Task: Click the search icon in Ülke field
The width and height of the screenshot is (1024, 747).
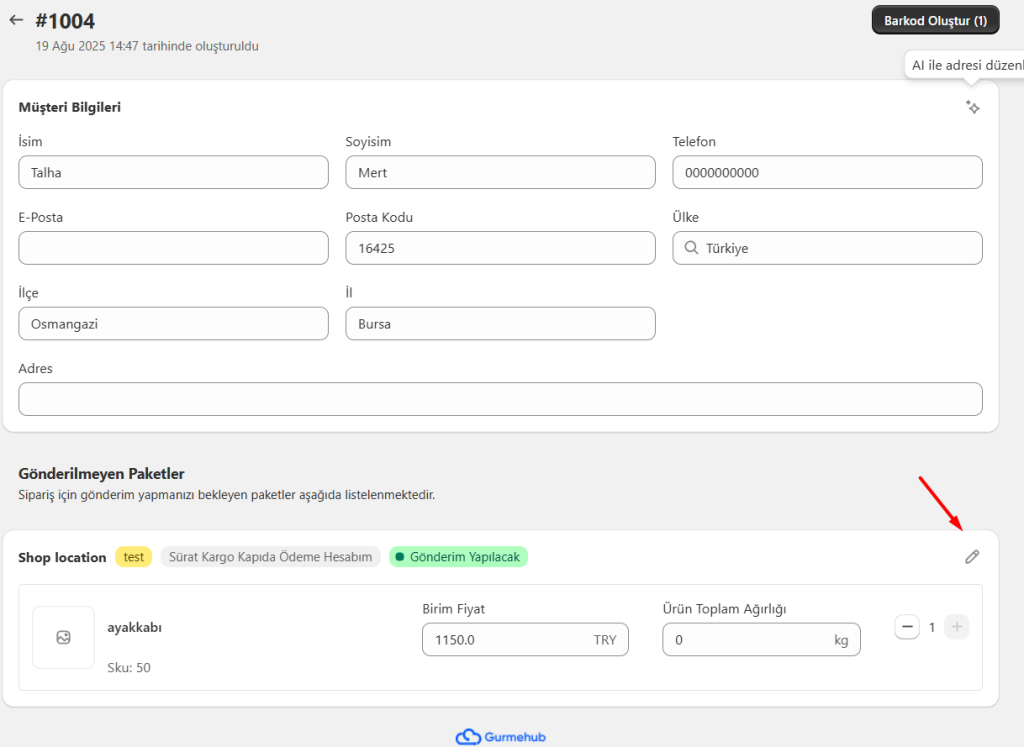Action: (x=691, y=248)
